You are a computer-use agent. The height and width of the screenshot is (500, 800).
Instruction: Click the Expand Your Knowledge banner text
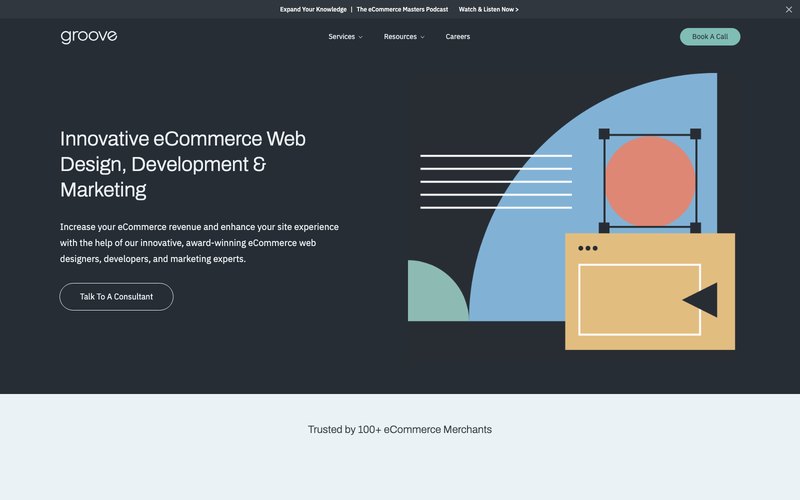[313, 9]
